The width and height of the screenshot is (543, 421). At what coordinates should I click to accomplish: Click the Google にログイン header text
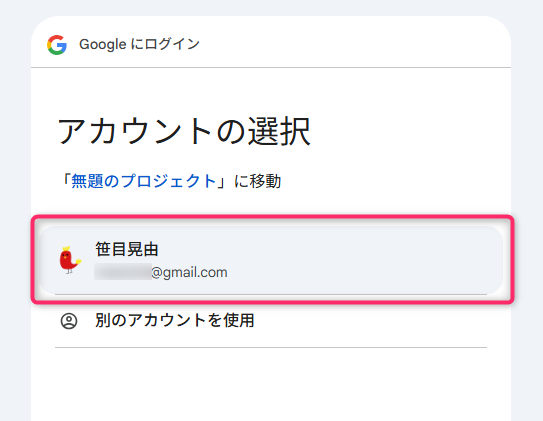139,44
